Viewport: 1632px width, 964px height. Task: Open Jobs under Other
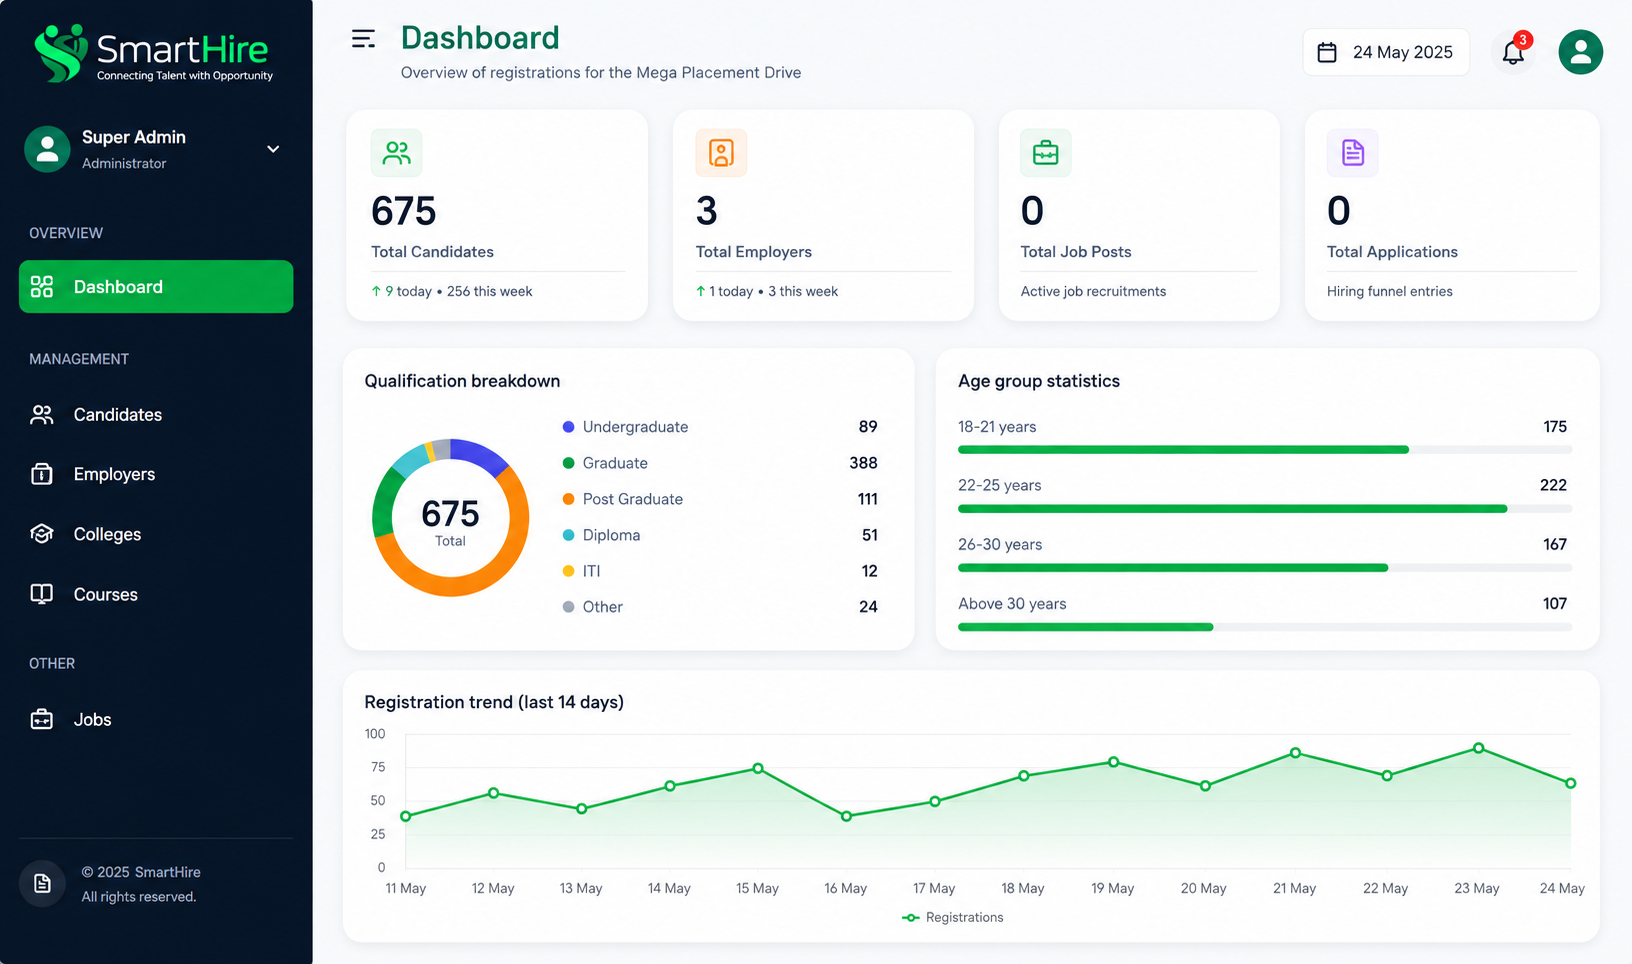click(x=156, y=719)
